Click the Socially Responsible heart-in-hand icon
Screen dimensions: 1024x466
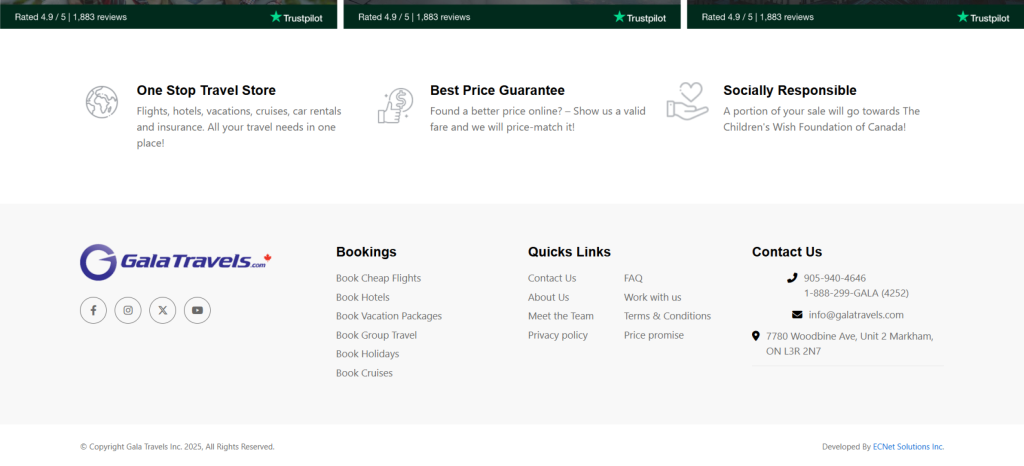[x=687, y=102]
